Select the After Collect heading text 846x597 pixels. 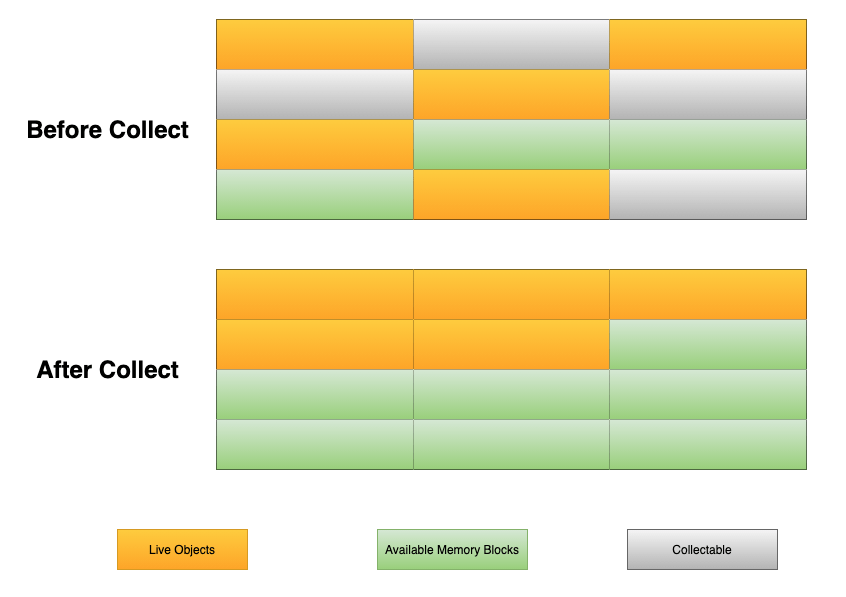click(108, 370)
